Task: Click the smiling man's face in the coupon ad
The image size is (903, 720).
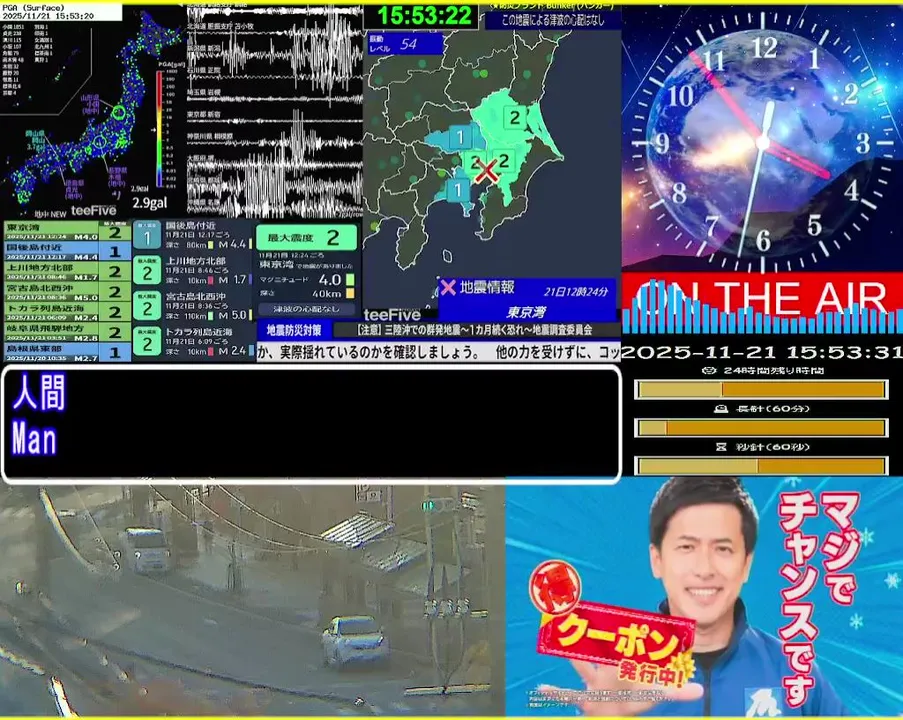Action: point(704,564)
